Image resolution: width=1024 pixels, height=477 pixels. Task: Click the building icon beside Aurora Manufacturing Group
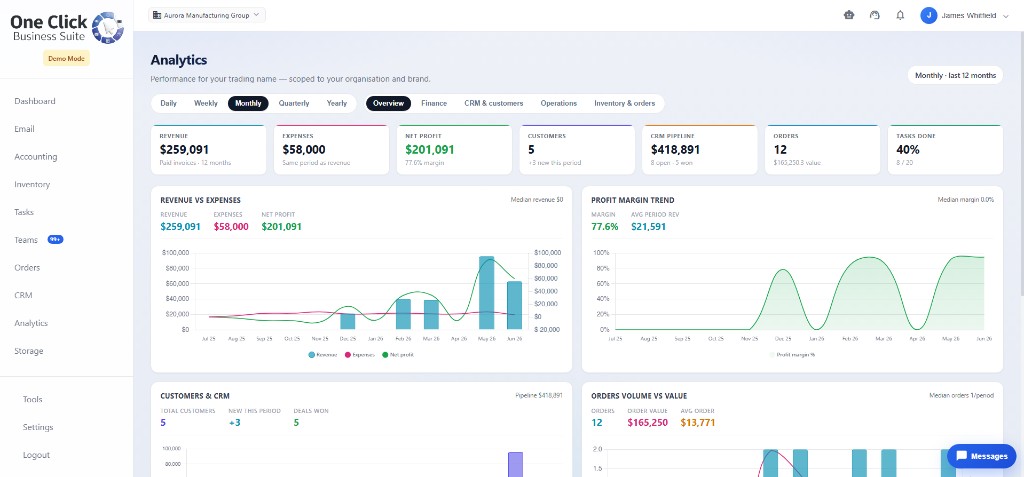pos(157,14)
